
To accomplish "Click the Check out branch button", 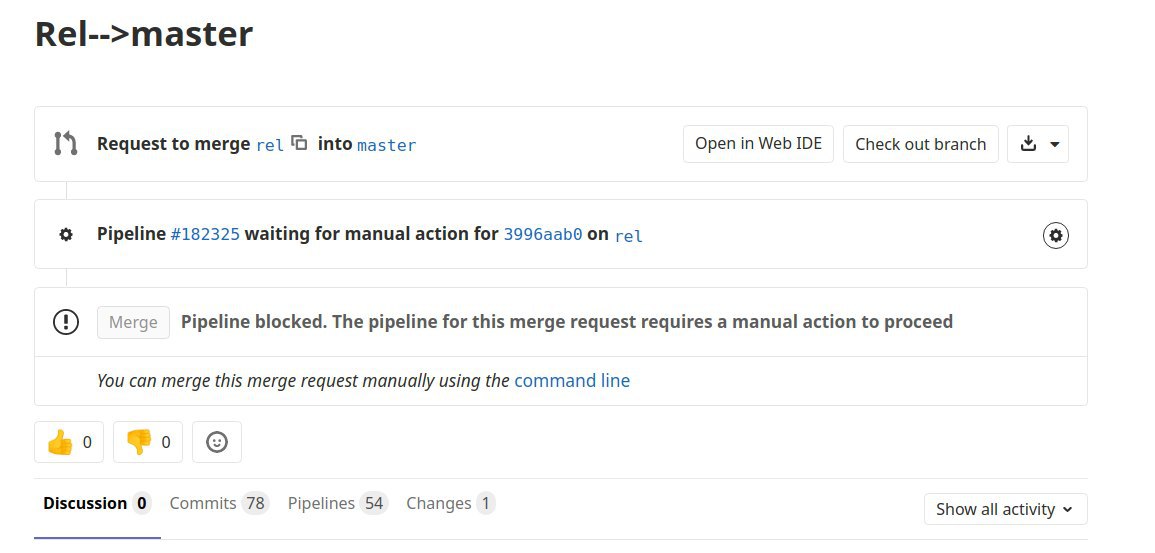I will point(920,144).
